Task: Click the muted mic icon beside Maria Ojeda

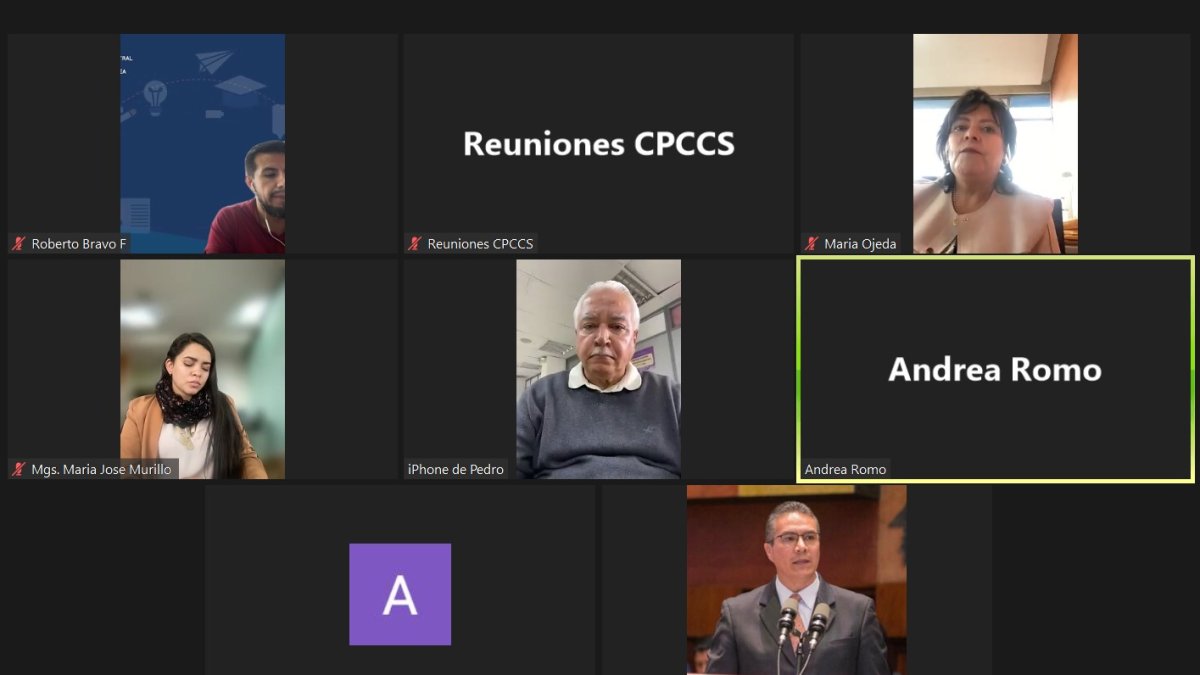Action: point(813,243)
